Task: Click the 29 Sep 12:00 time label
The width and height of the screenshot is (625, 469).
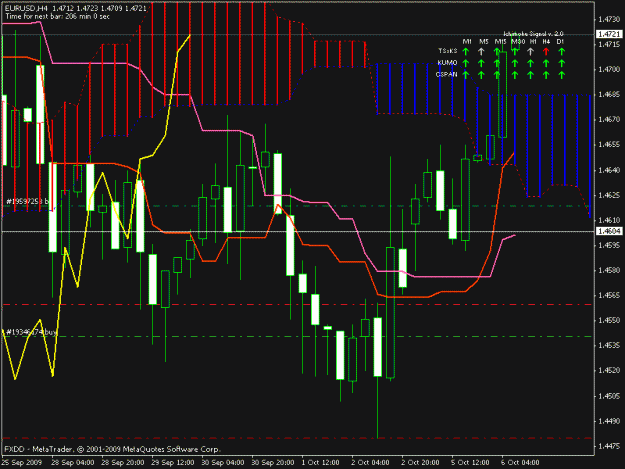Action: click(173, 462)
